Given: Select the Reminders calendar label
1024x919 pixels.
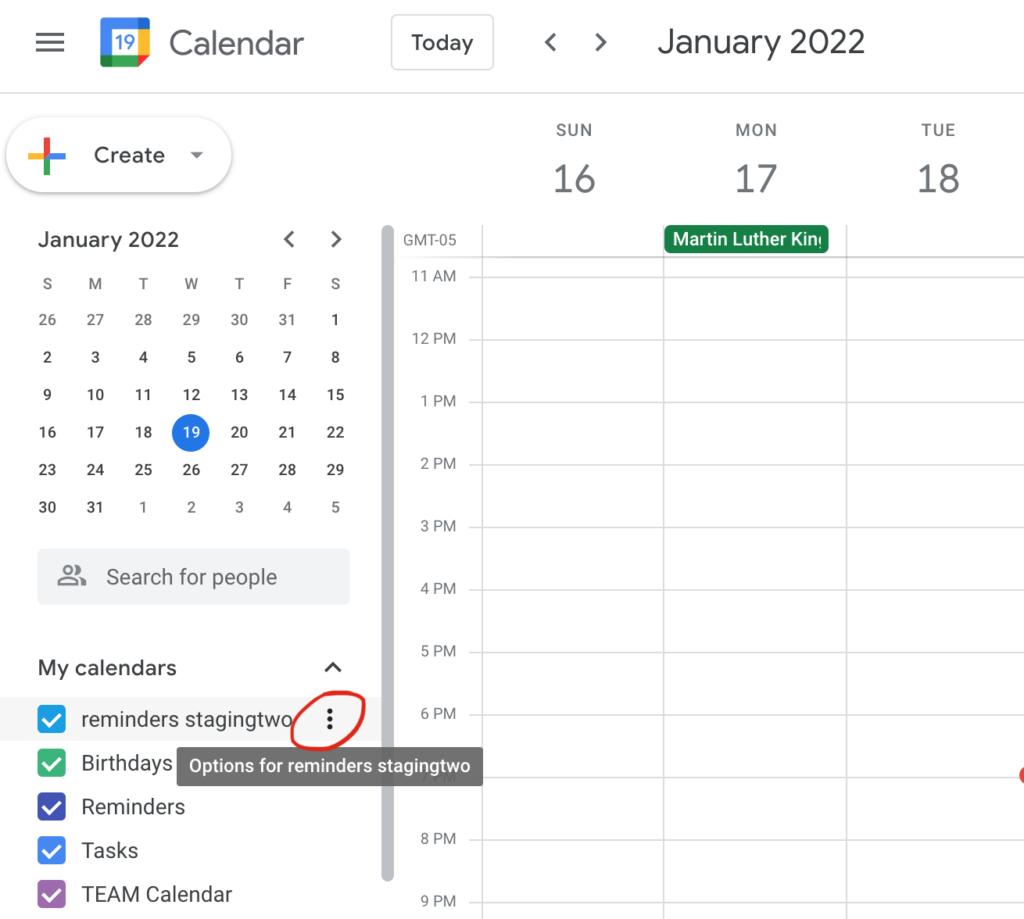Looking at the screenshot, I should (133, 807).
